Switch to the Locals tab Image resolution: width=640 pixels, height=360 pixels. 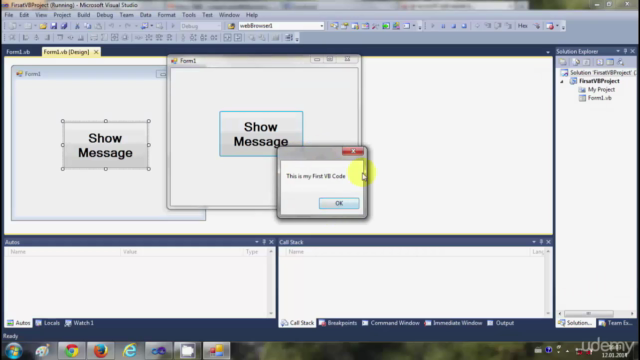(x=48, y=323)
